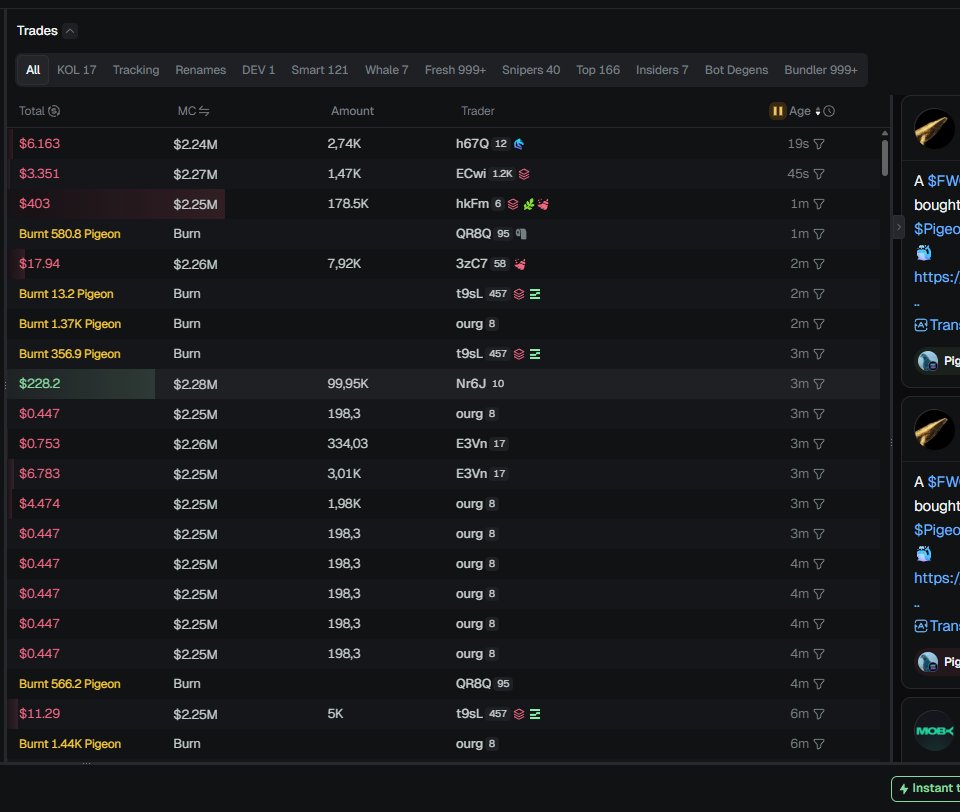Click filter funnel on Burnt 1.44K Pigeon row

(819, 744)
